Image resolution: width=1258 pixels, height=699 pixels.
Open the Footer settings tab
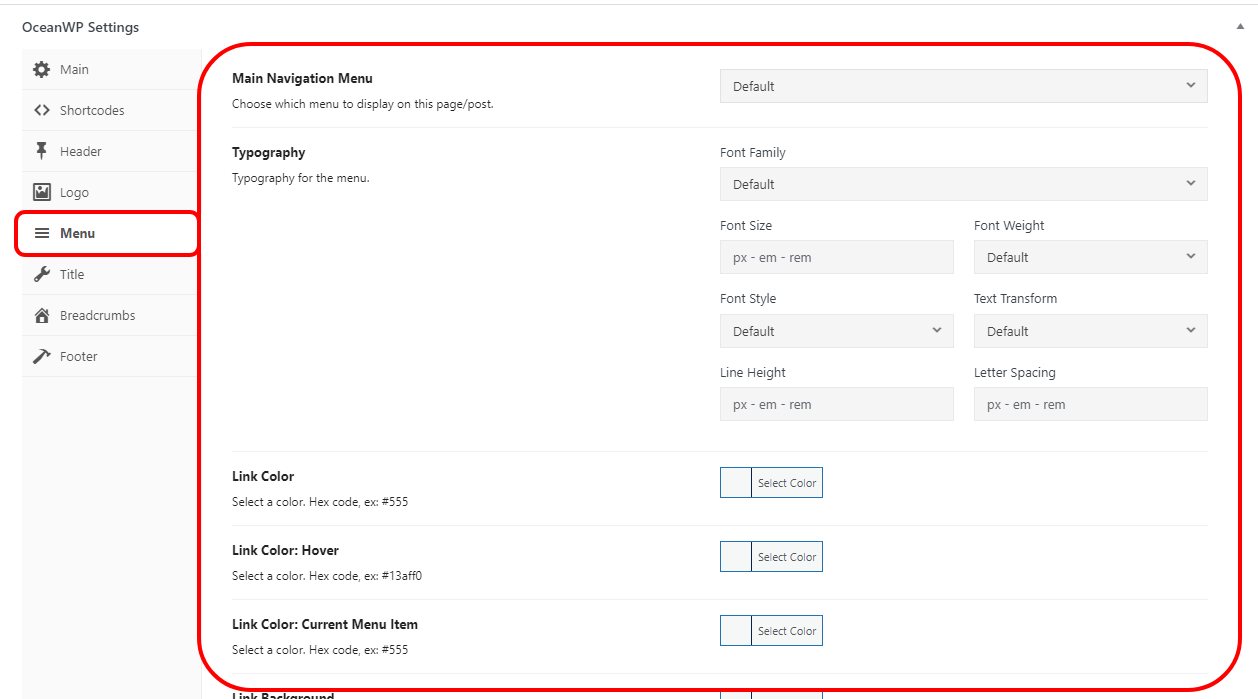point(111,356)
